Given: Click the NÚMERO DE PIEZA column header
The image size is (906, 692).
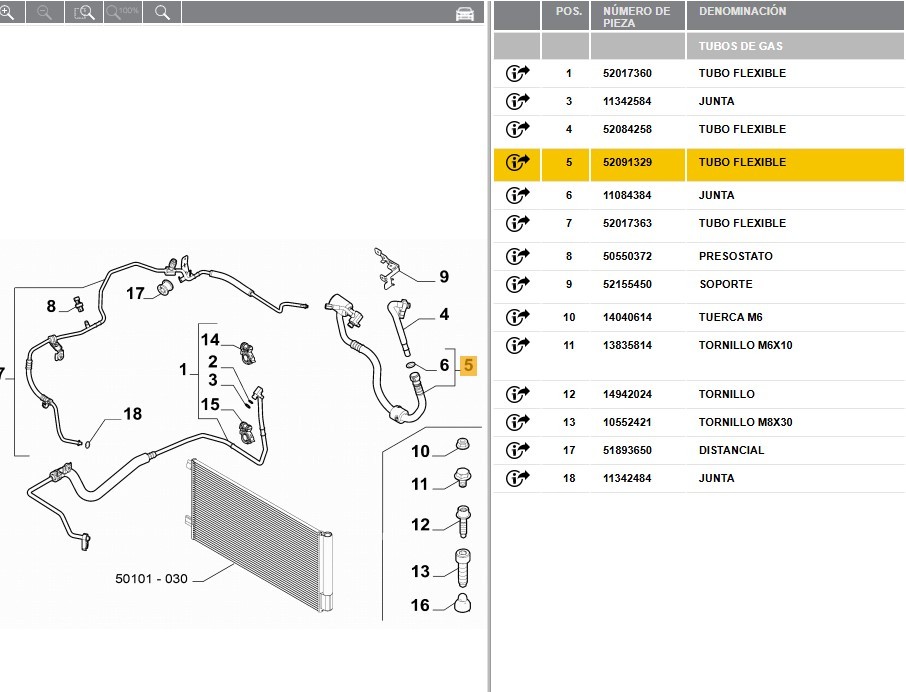Looking at the screenshot, I should (637, 17).
